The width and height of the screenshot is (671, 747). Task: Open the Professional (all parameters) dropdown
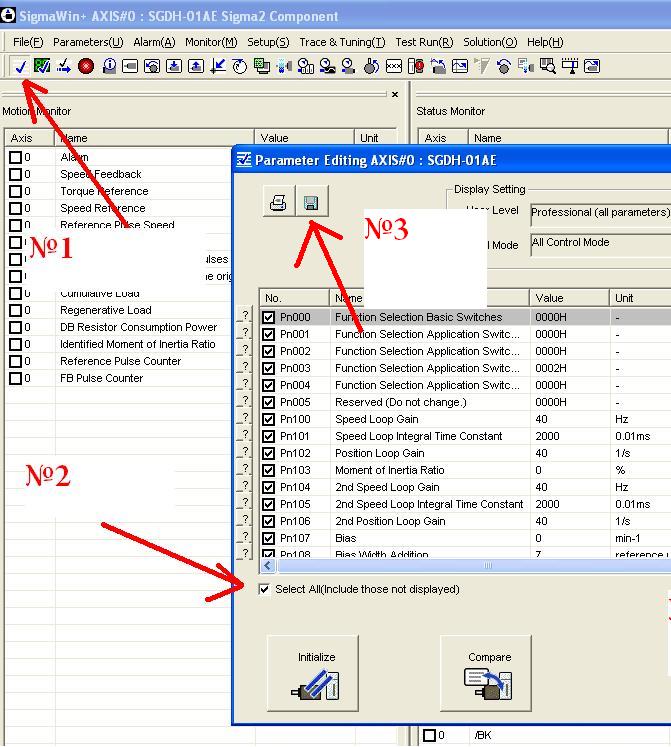(600, 214)
